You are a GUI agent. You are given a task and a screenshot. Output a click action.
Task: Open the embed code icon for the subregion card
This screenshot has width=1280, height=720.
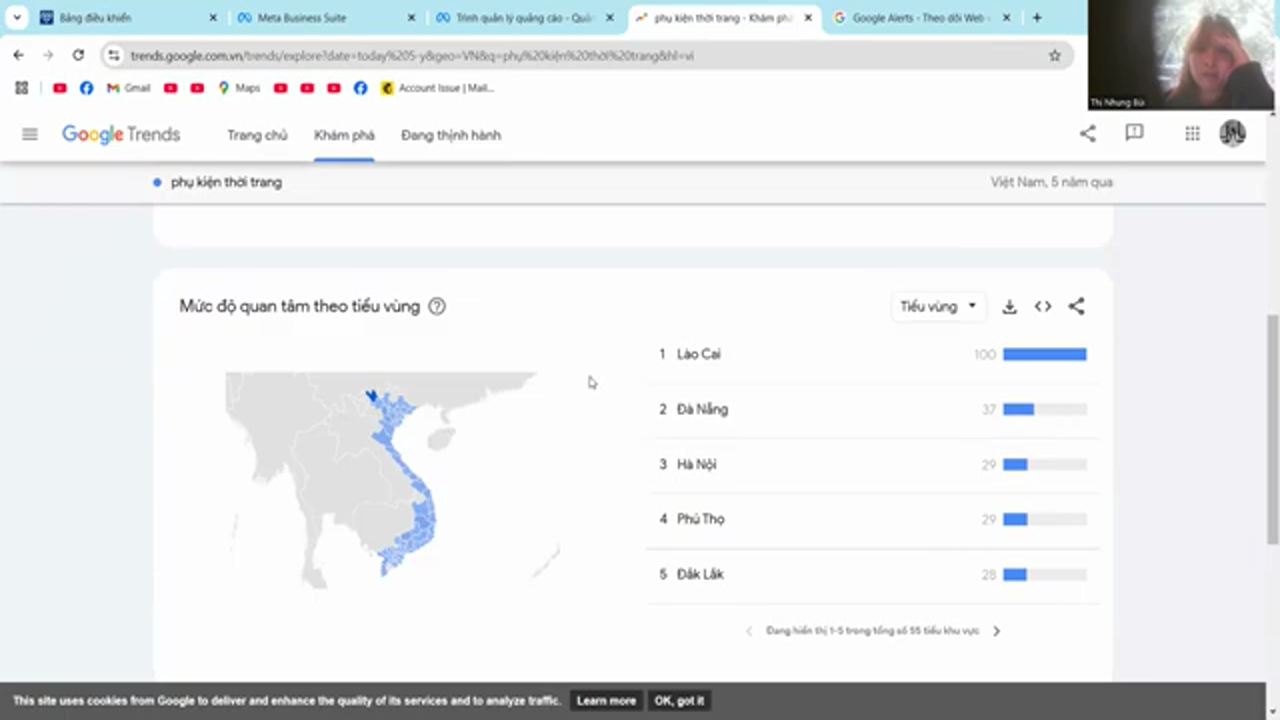coord(1043,307)
